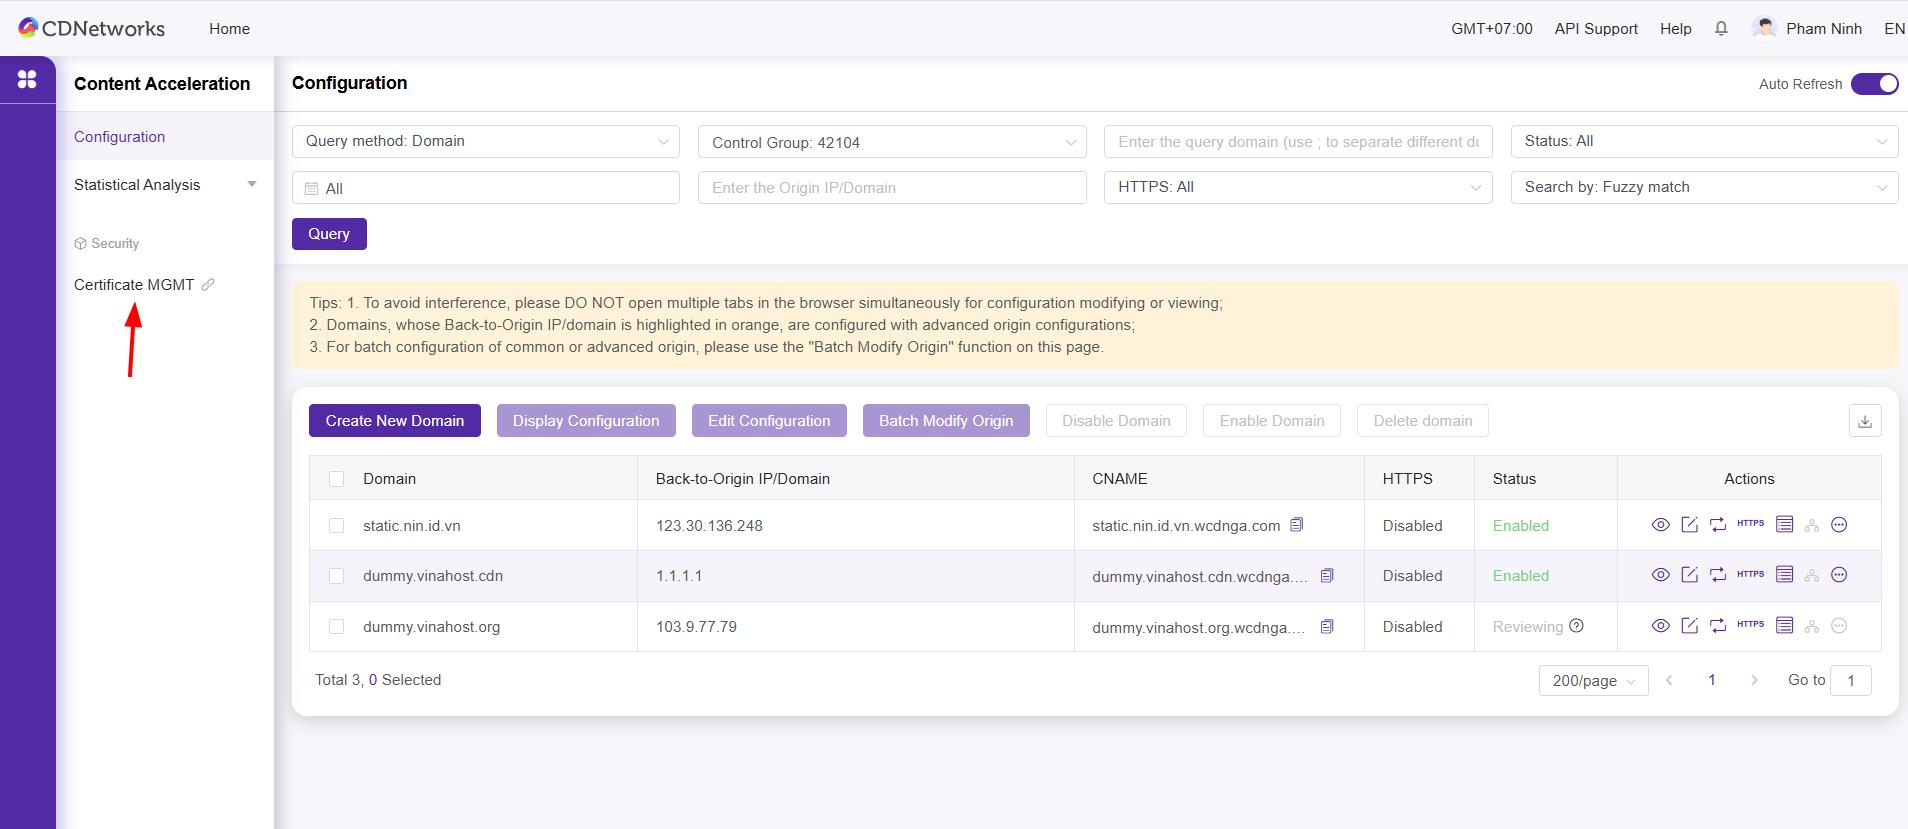Click previous page arrow in pagination

pyautogui.click(x=1669, y=680)
